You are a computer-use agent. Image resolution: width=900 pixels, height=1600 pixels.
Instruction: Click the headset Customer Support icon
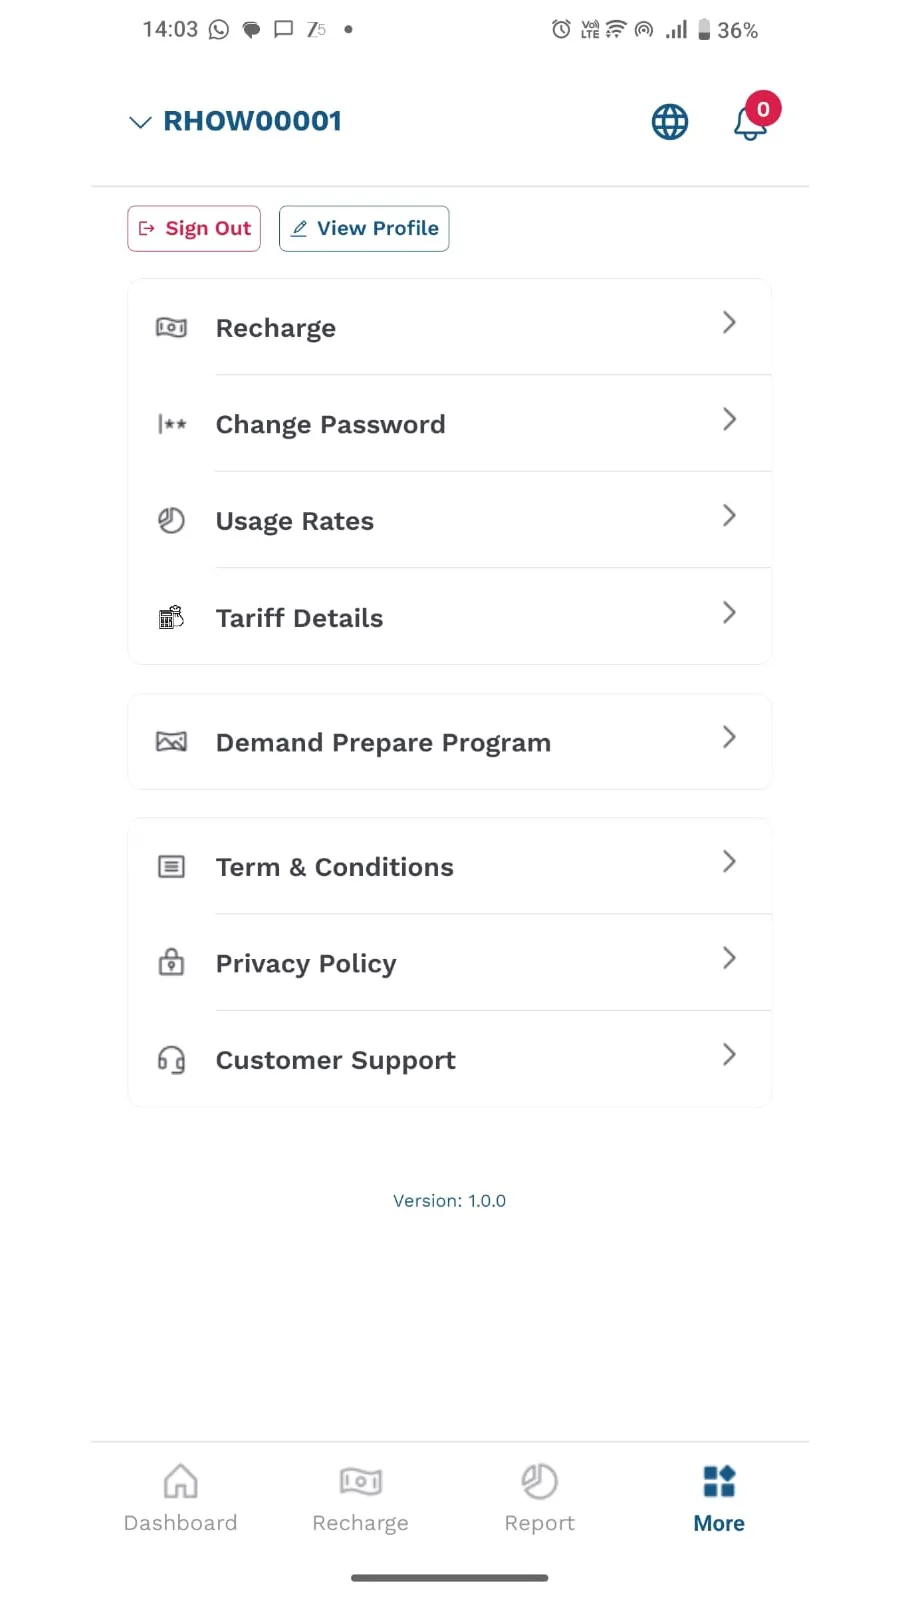click(171, 1060)
